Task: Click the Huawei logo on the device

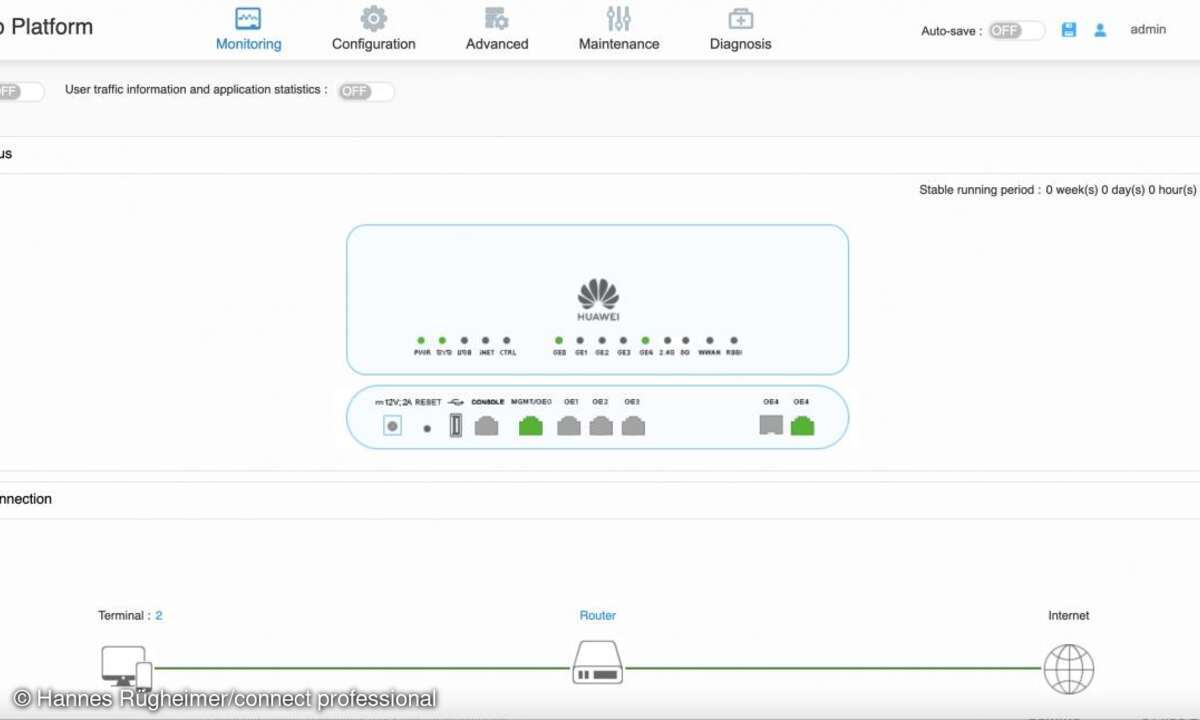Action: [x=598, y=300]
